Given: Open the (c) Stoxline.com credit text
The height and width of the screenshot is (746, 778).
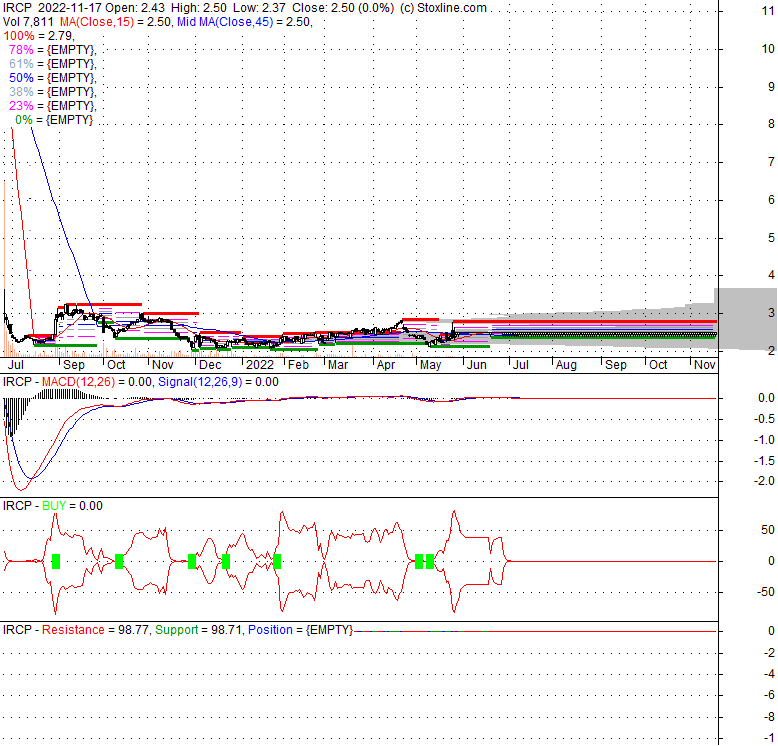Looking at the screenshot, I should pos(443,8).
